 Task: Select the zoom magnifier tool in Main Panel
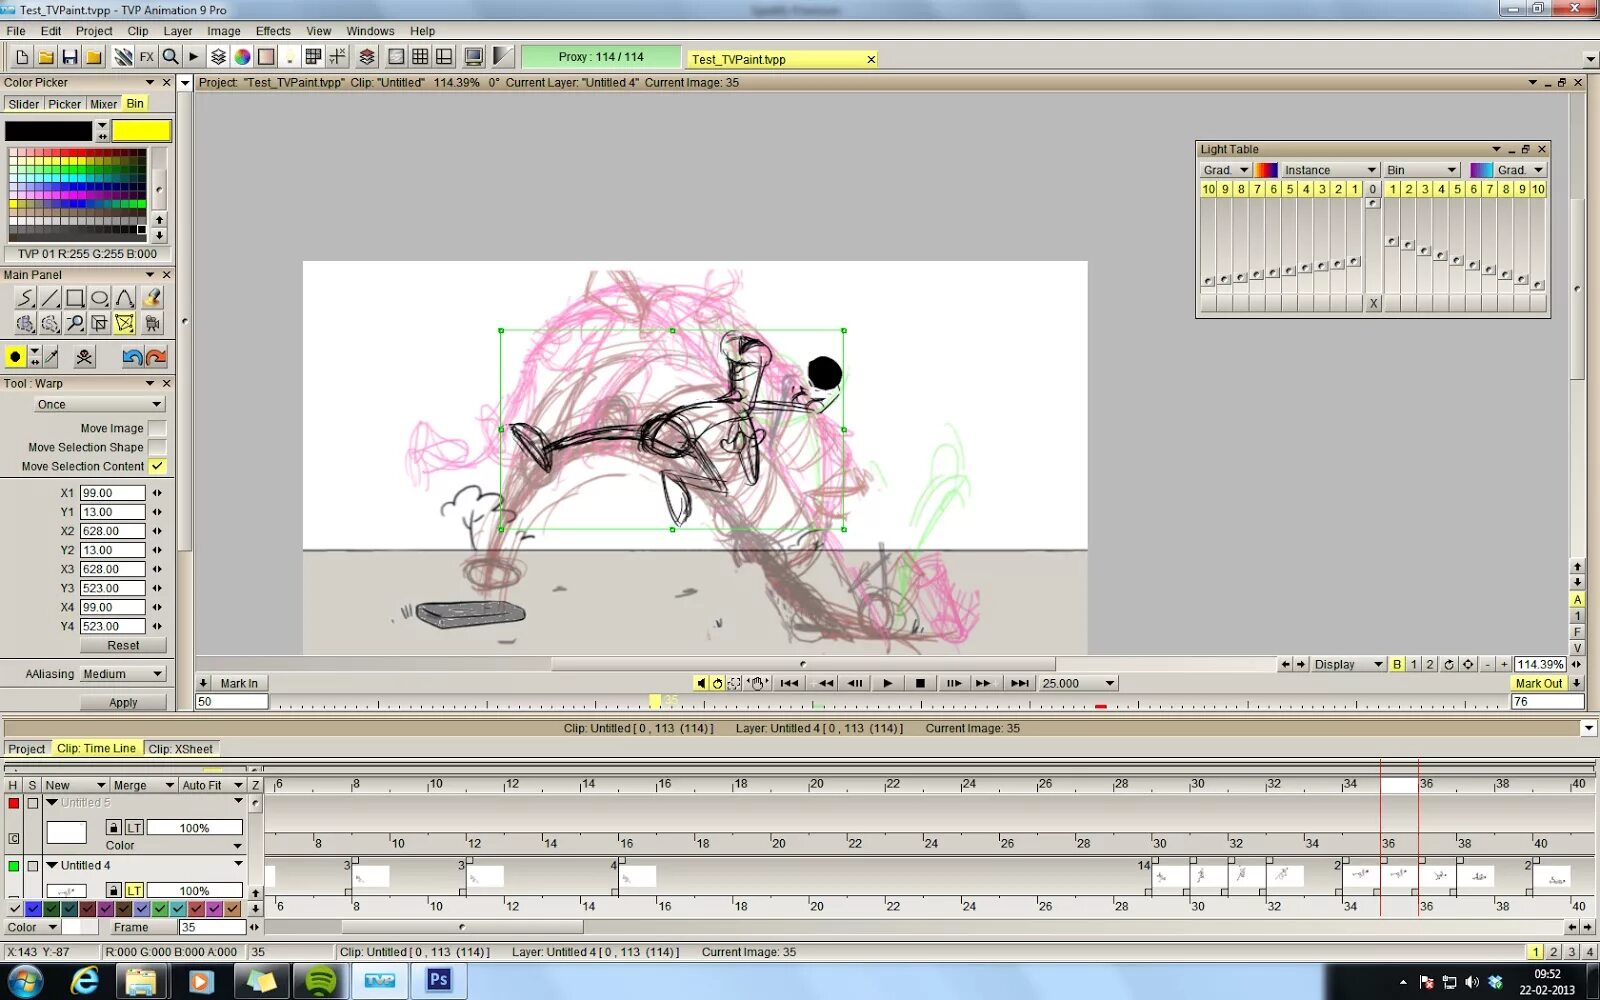[x=75, y=323]
